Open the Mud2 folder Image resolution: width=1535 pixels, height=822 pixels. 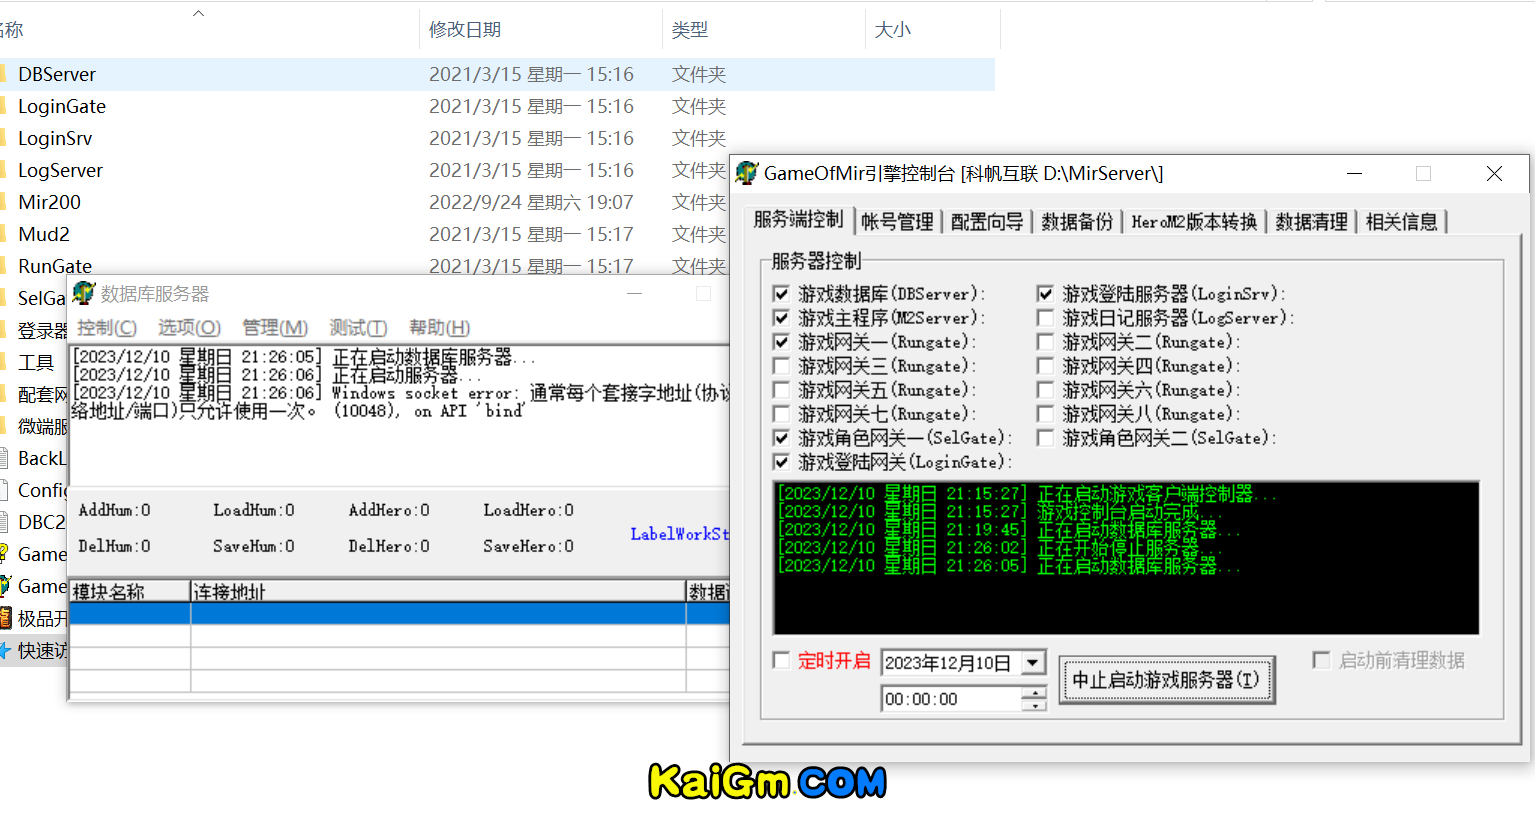44,234
